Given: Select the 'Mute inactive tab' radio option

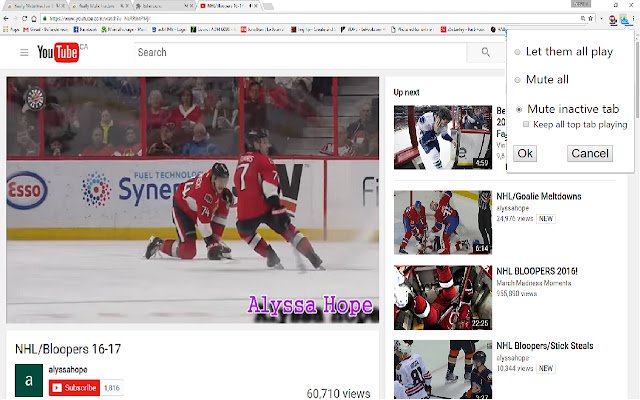Looking at the screenshot, I should pyautogui.click(x=519, y=109).
